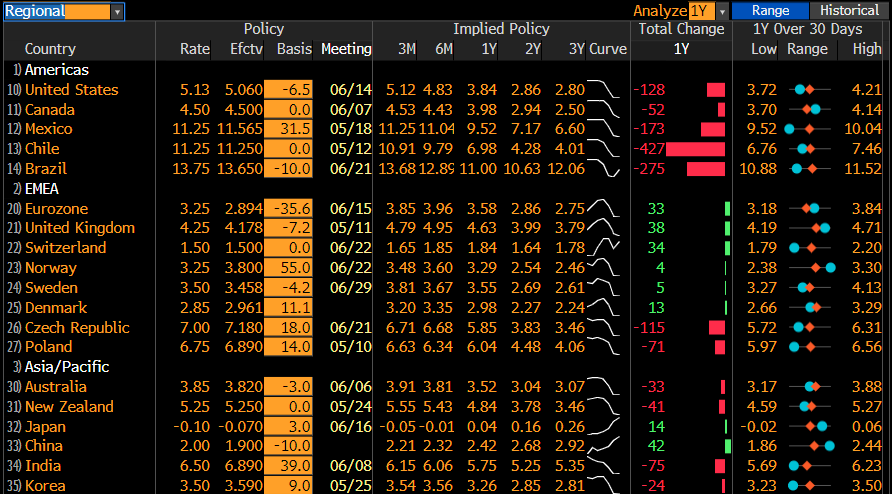Open the India country link

[x=43, y=466]
